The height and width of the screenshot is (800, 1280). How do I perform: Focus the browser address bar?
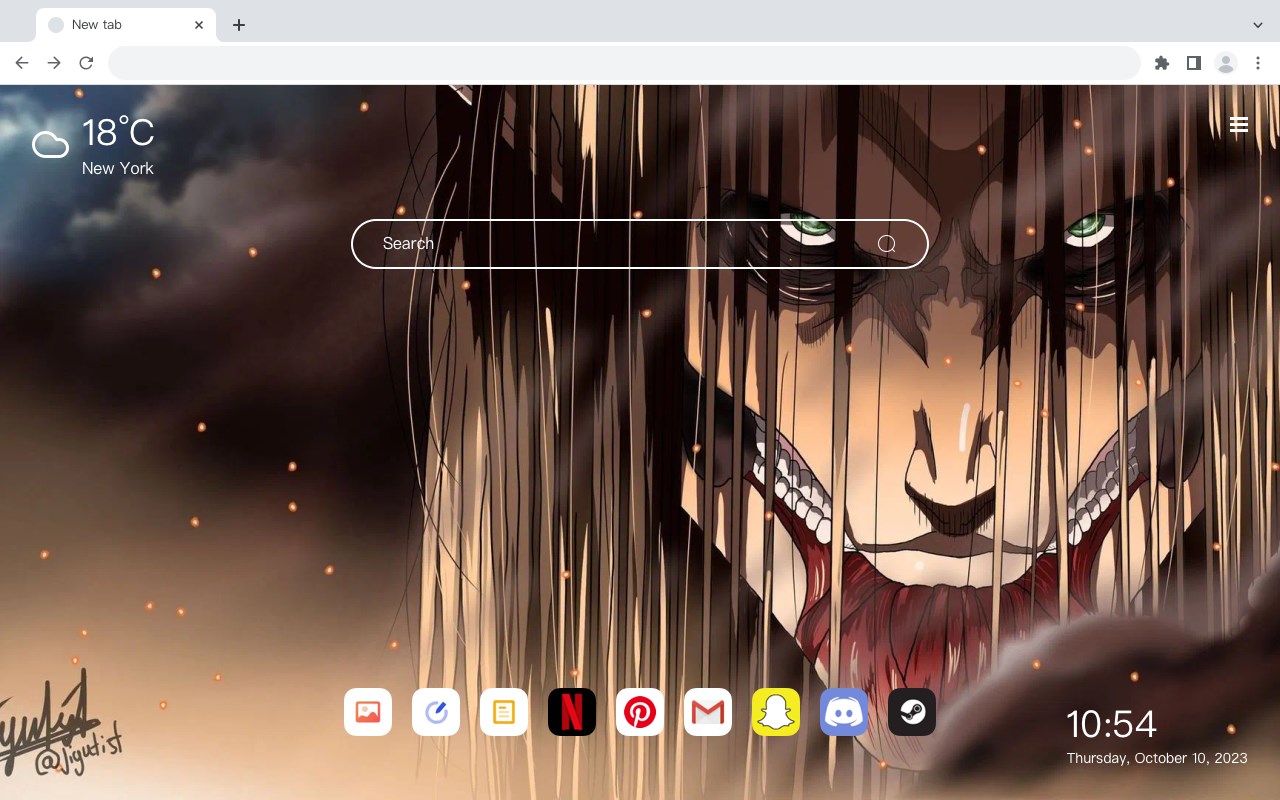[624, 63]
